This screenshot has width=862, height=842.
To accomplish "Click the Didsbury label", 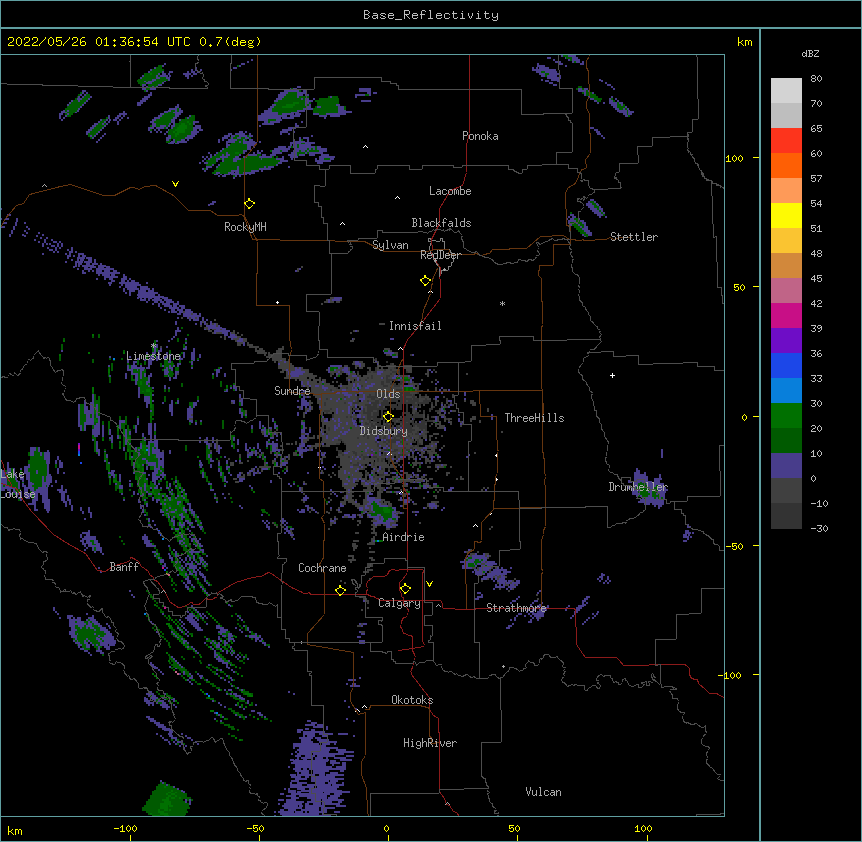I will (384, 431).
